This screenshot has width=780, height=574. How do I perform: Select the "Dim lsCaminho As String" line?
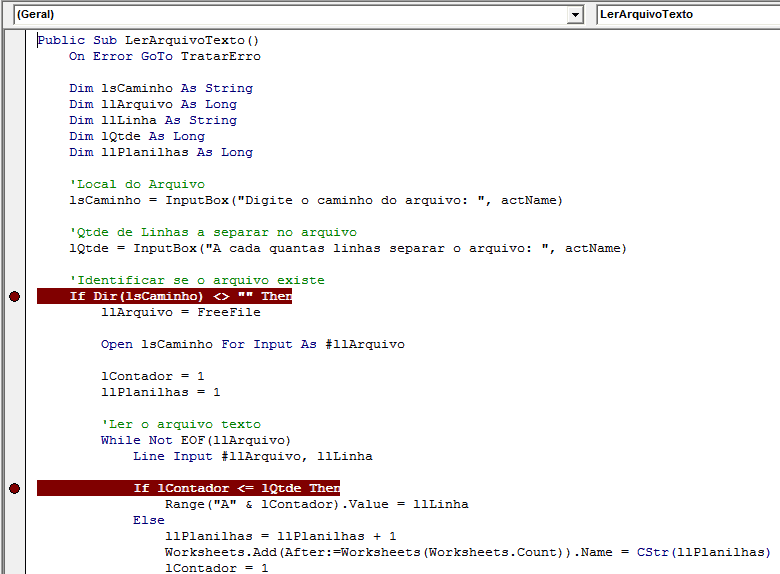click(160, 88)
